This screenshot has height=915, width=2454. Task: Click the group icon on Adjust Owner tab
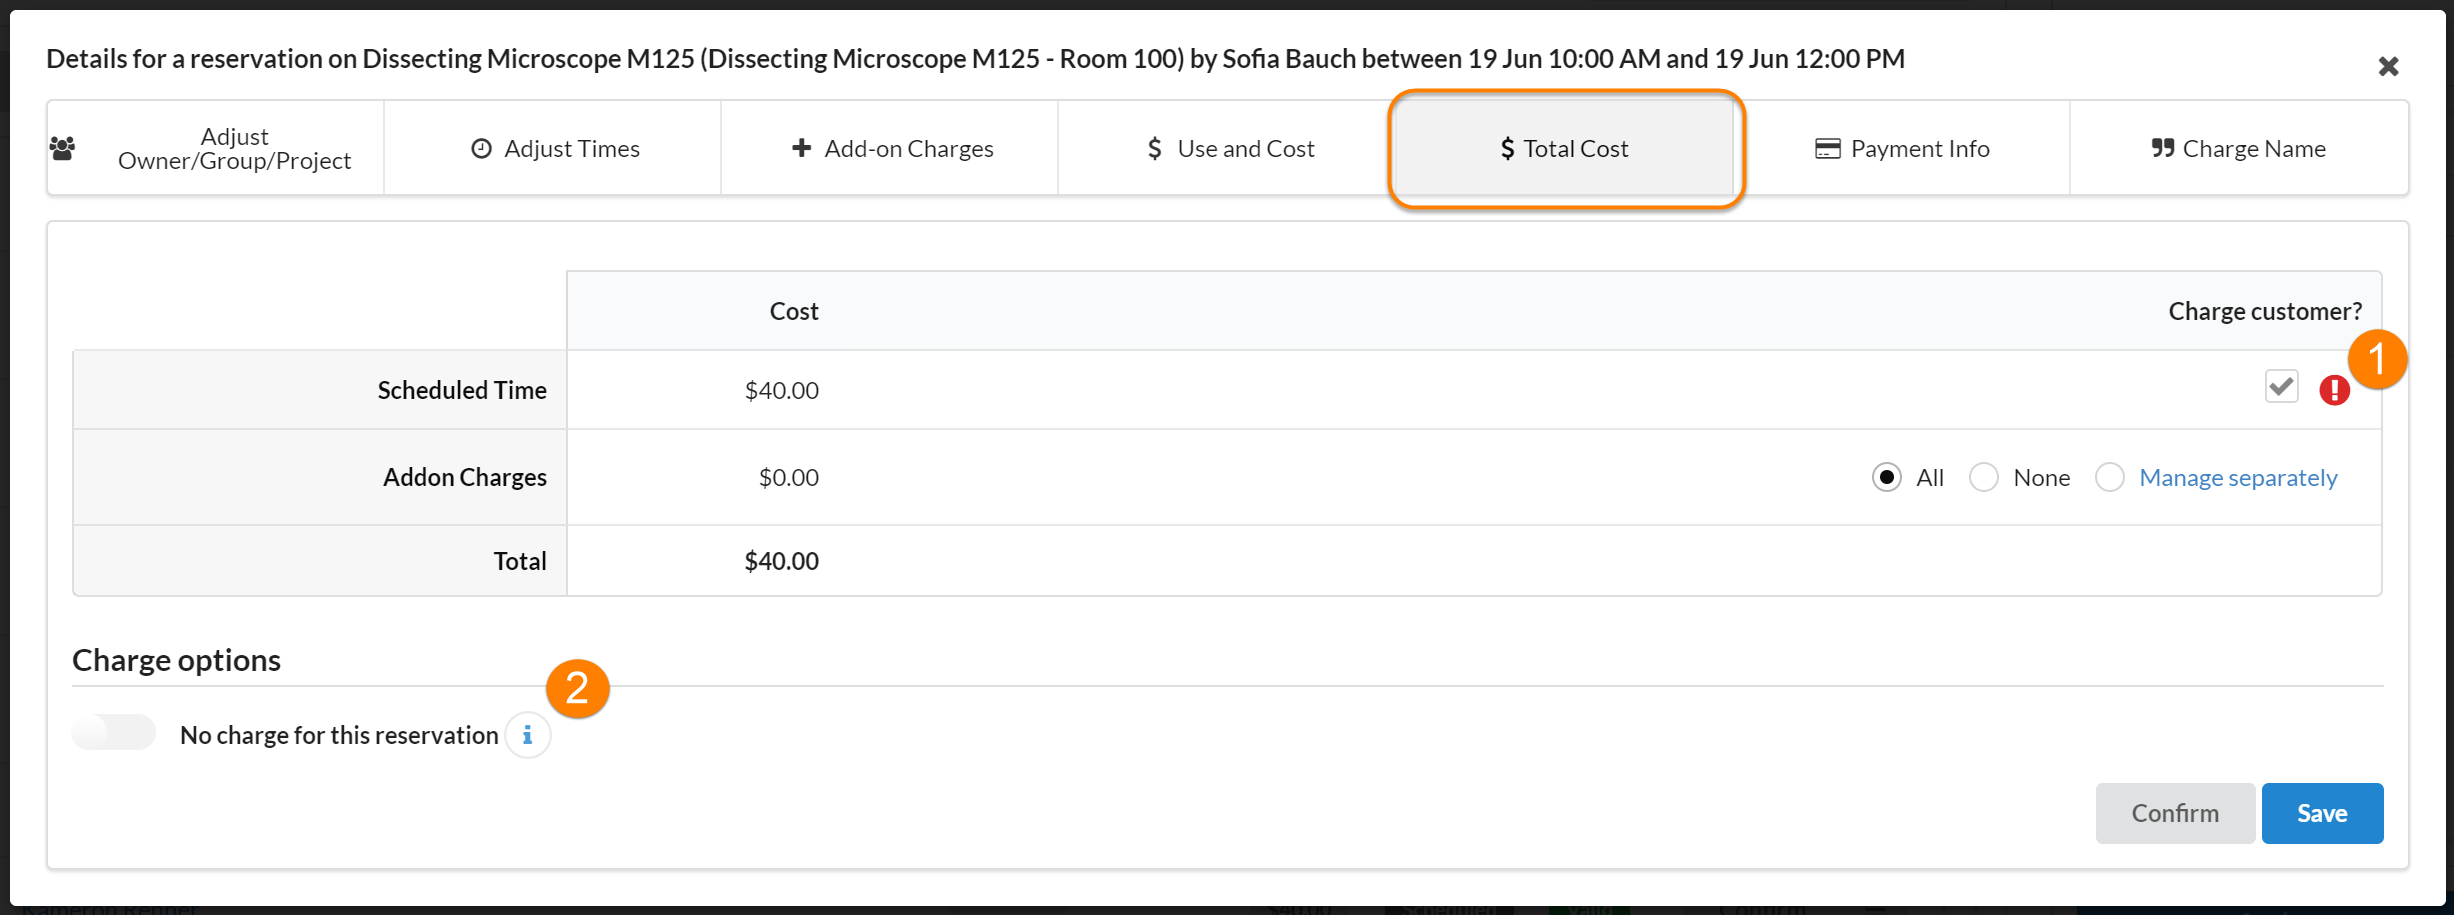62,149
